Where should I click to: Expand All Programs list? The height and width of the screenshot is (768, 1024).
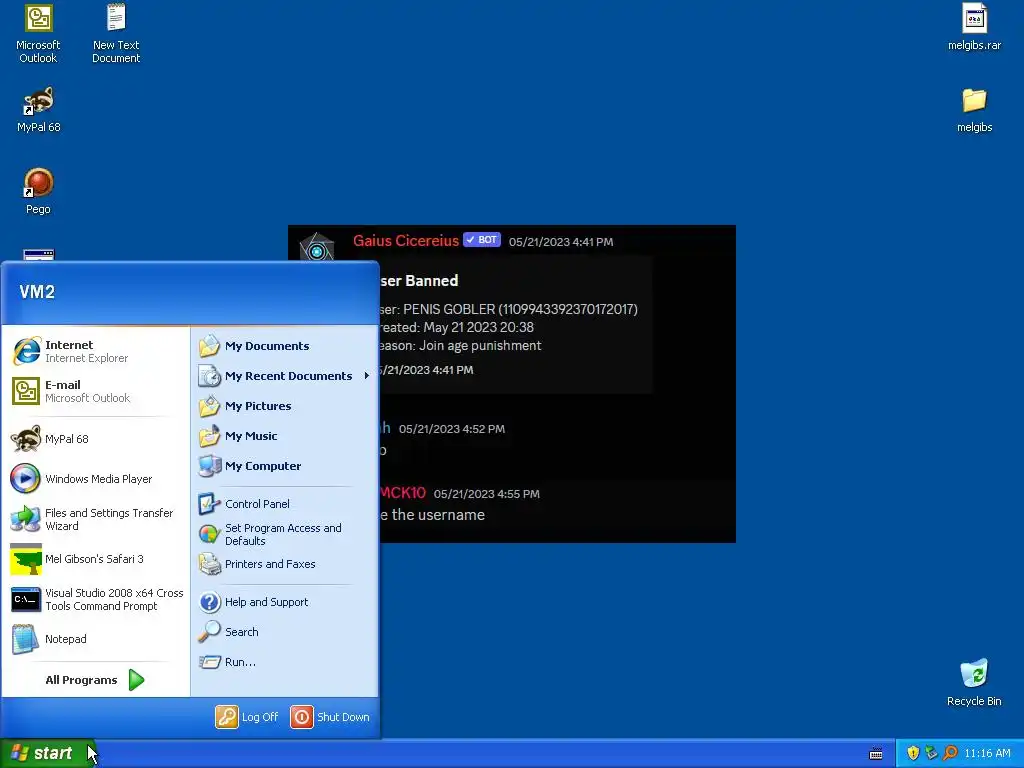95,680
